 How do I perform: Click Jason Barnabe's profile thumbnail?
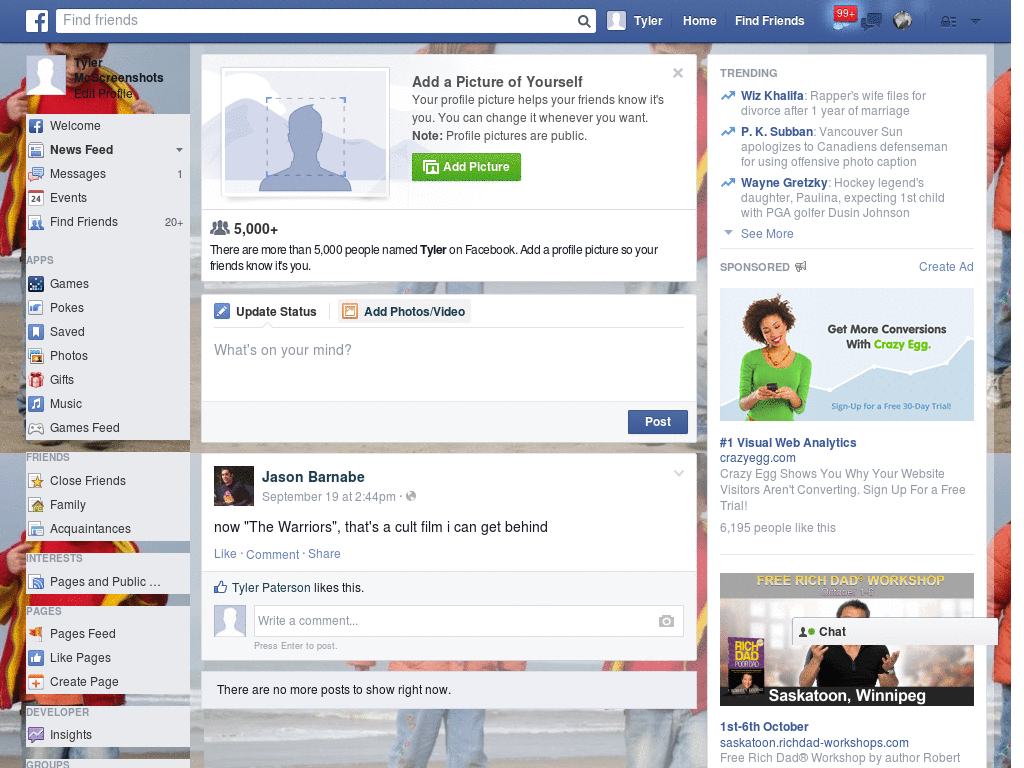pyautogui.click(x=234, y=486)
